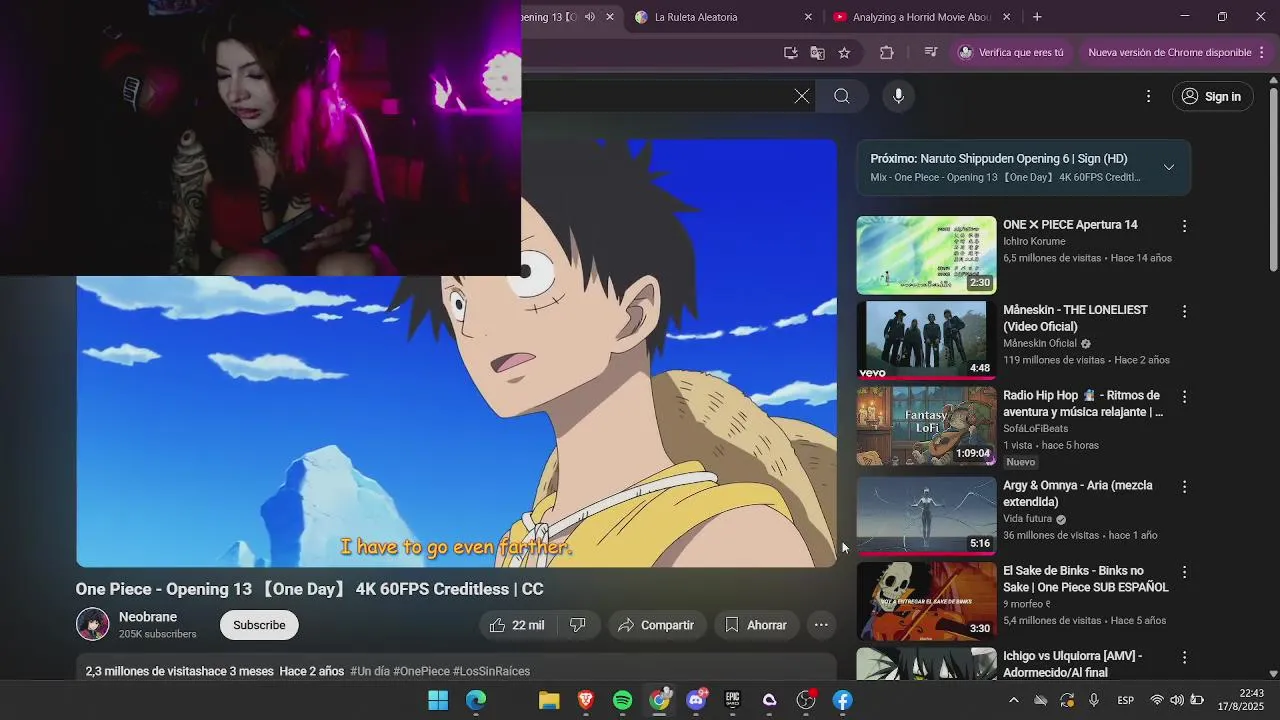This screenshot has width=1280, height=720.
Task: Click Nueva versión de Chrome disponible
Action: point(1169,52)
